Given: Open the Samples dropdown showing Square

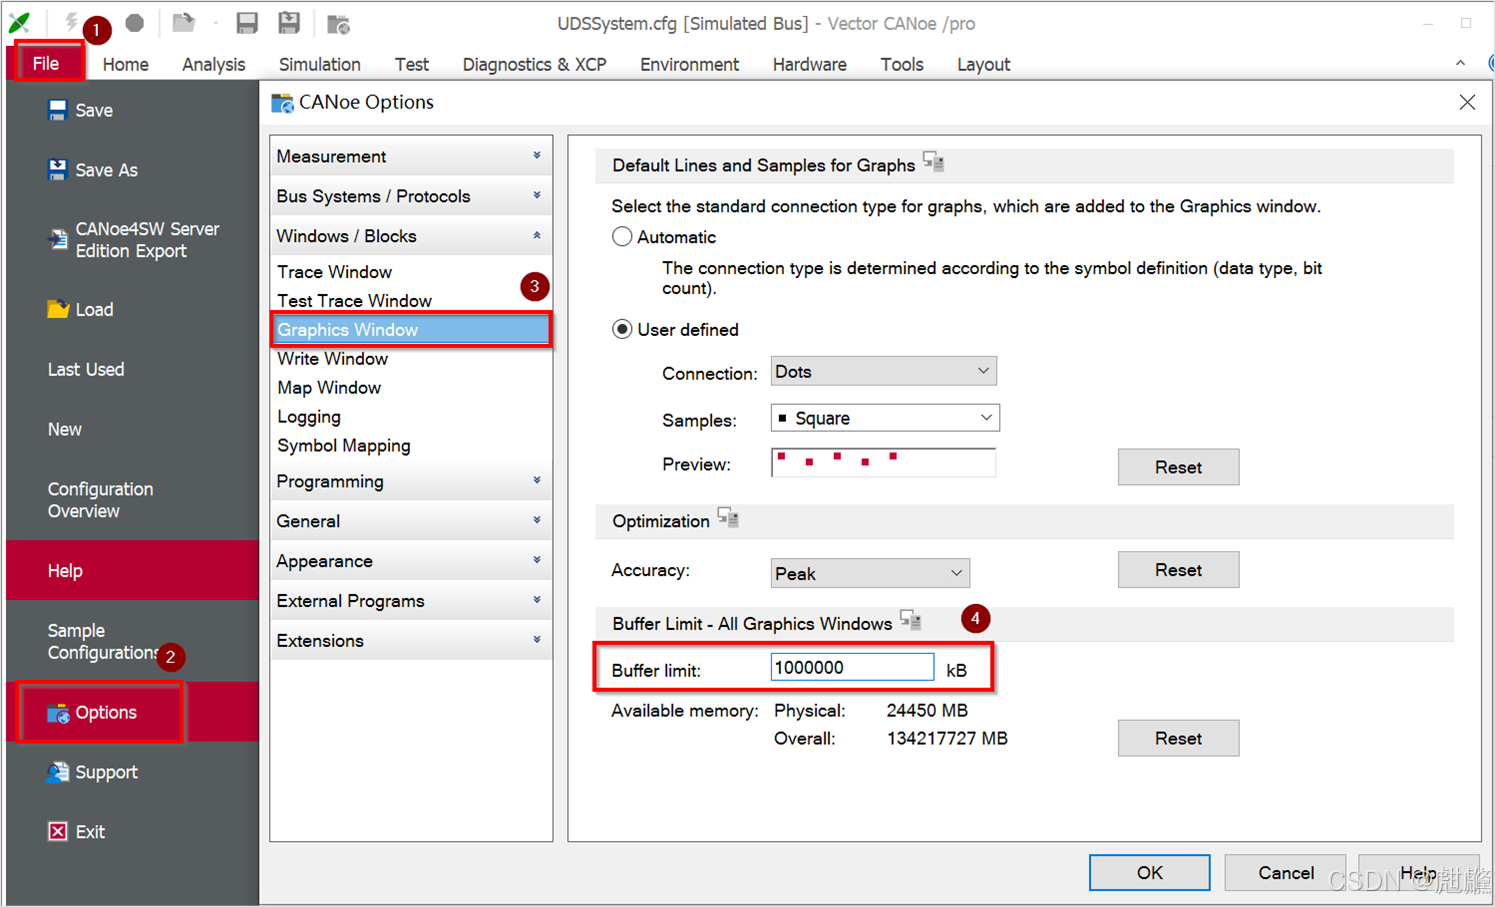Looking at the screenshot, I should (885, 418).
